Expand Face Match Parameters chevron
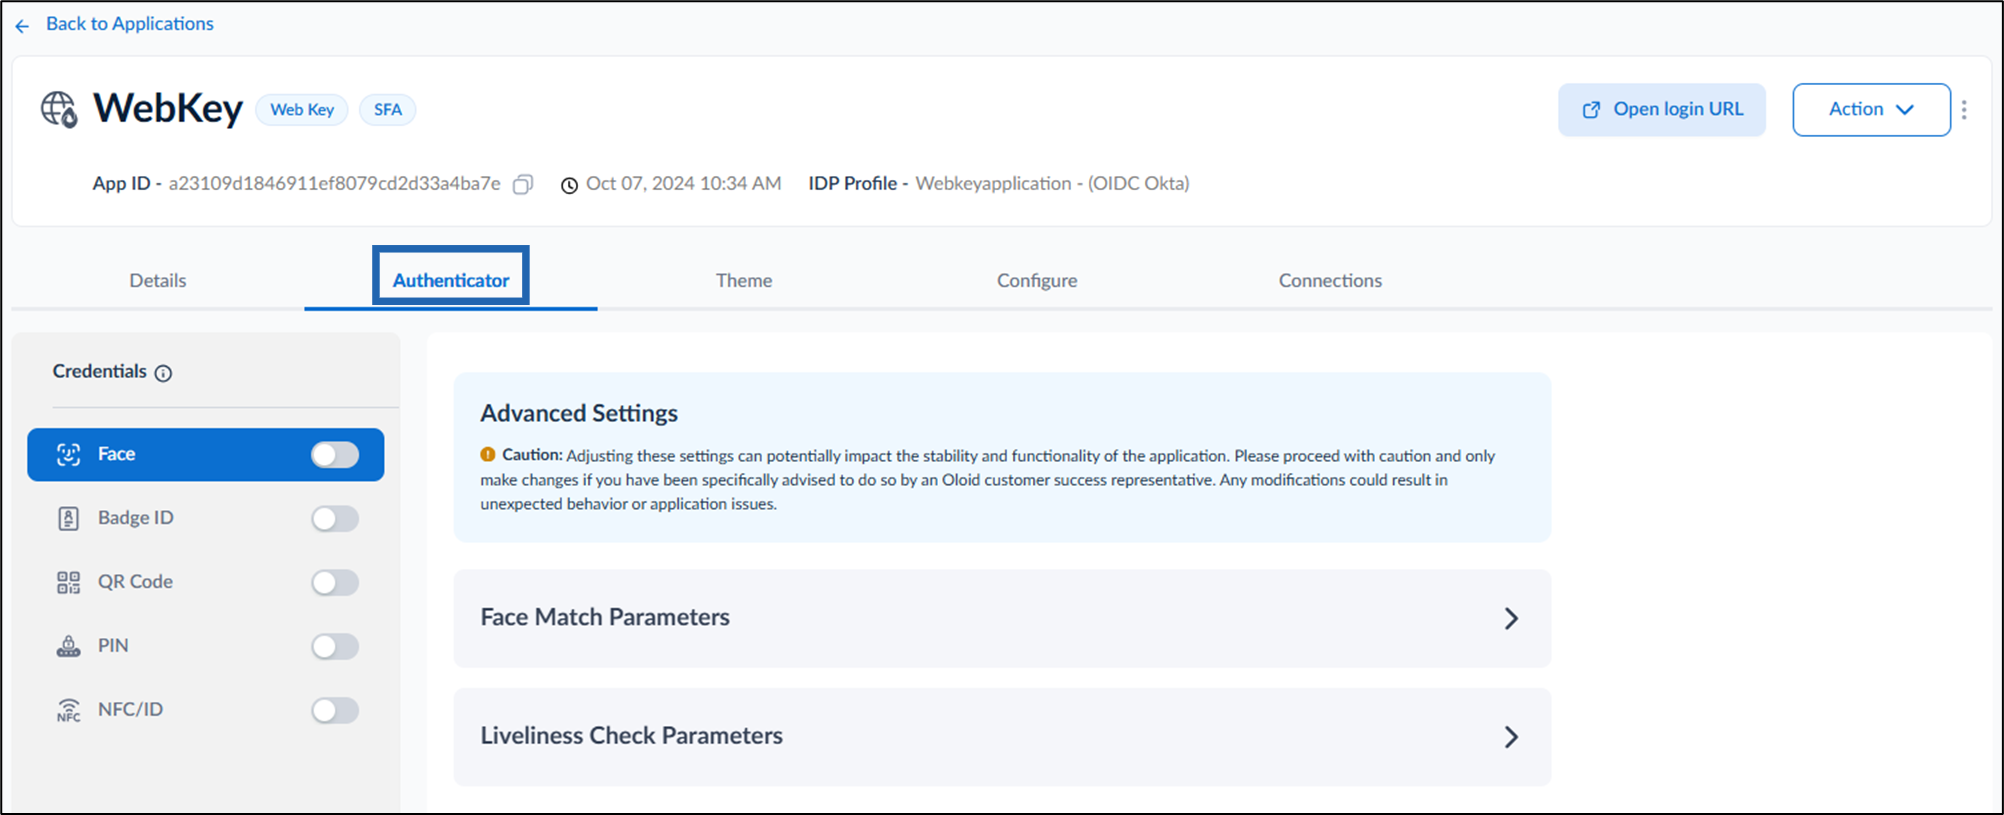Viewport: 2004px width, 815px height. 1511,619
